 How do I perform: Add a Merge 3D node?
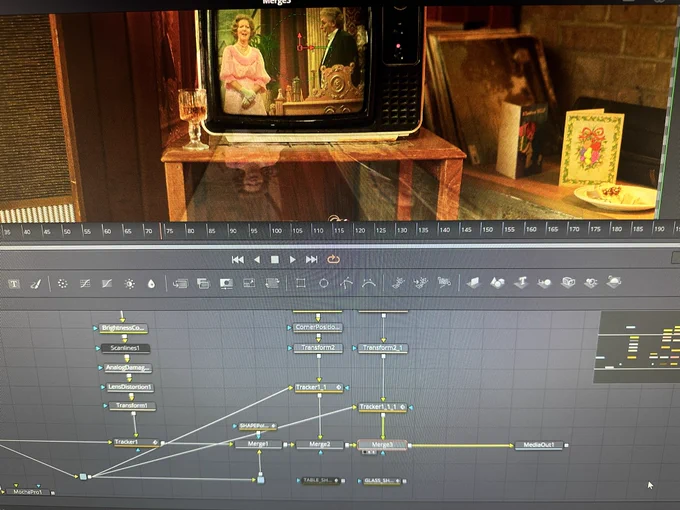click(x=544, y=282)
